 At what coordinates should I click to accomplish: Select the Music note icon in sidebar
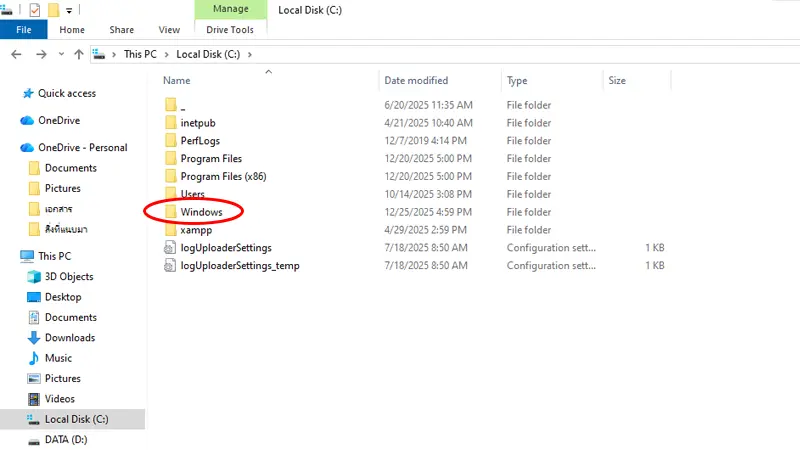pos(33,358)
